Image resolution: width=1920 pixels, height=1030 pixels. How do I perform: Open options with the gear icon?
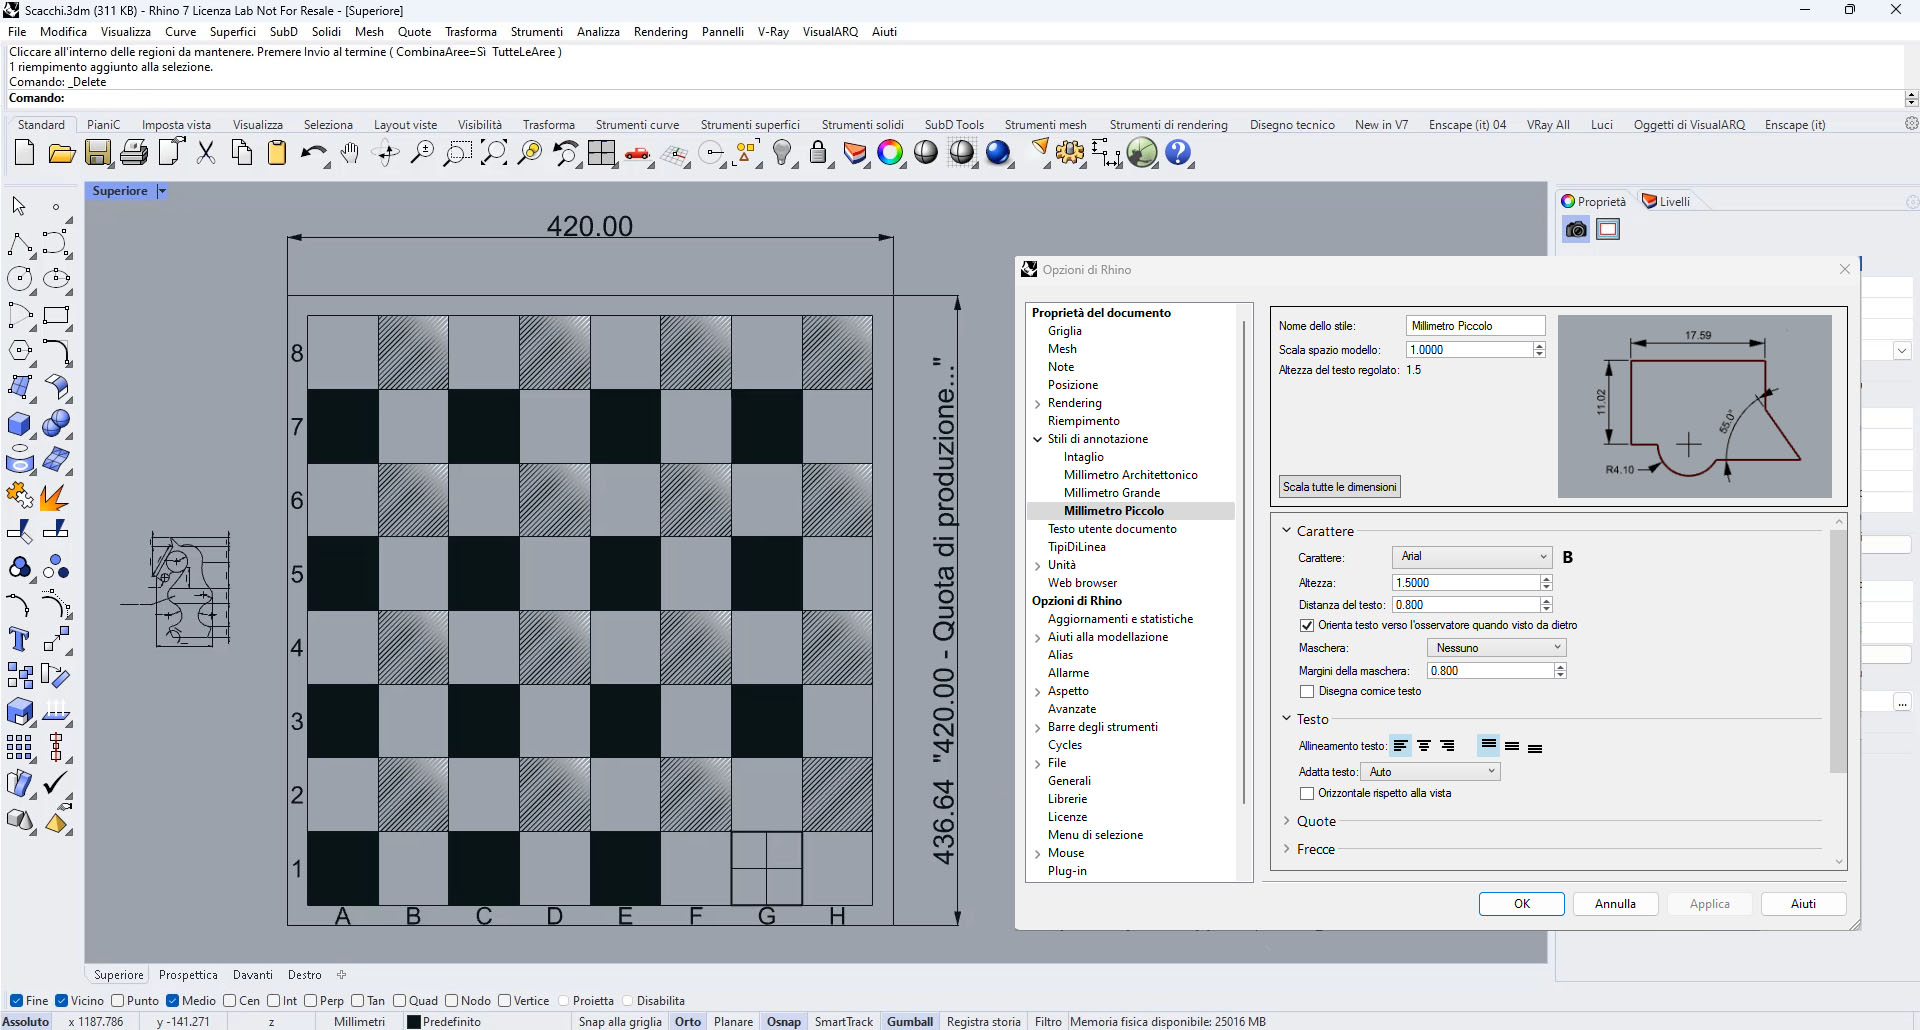(1070, 153)
